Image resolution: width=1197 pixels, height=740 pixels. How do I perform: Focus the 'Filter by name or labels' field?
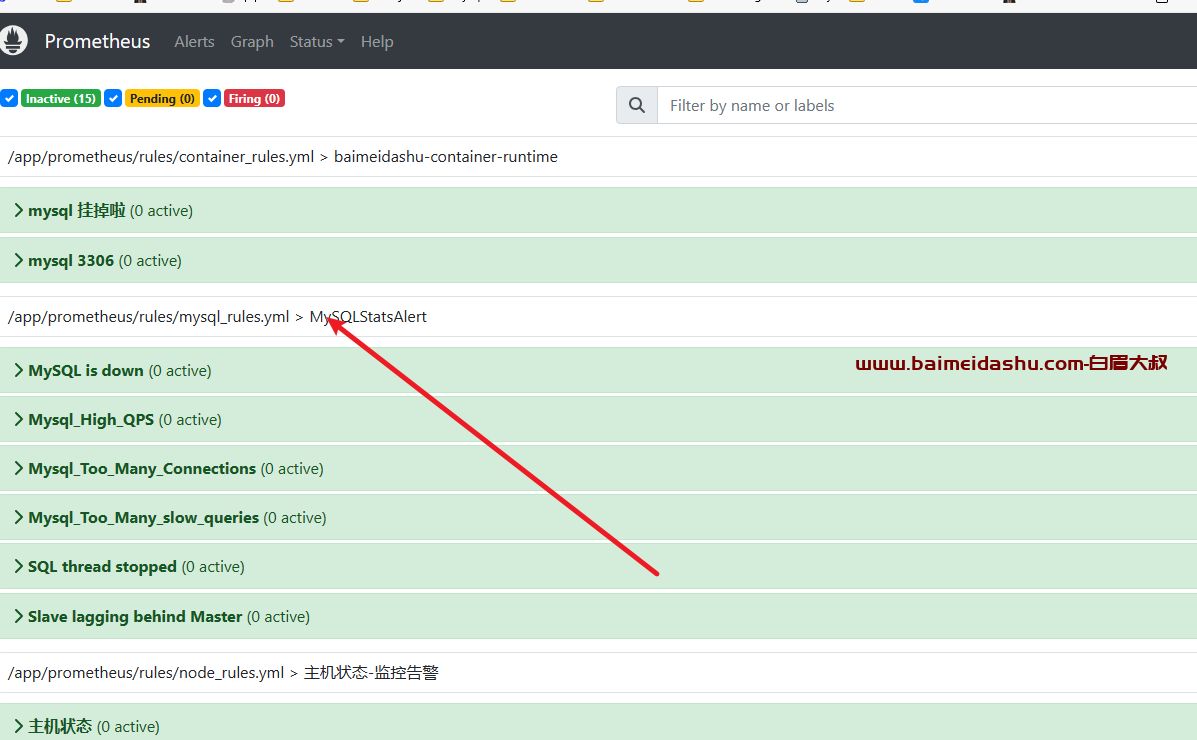point(927,105)
